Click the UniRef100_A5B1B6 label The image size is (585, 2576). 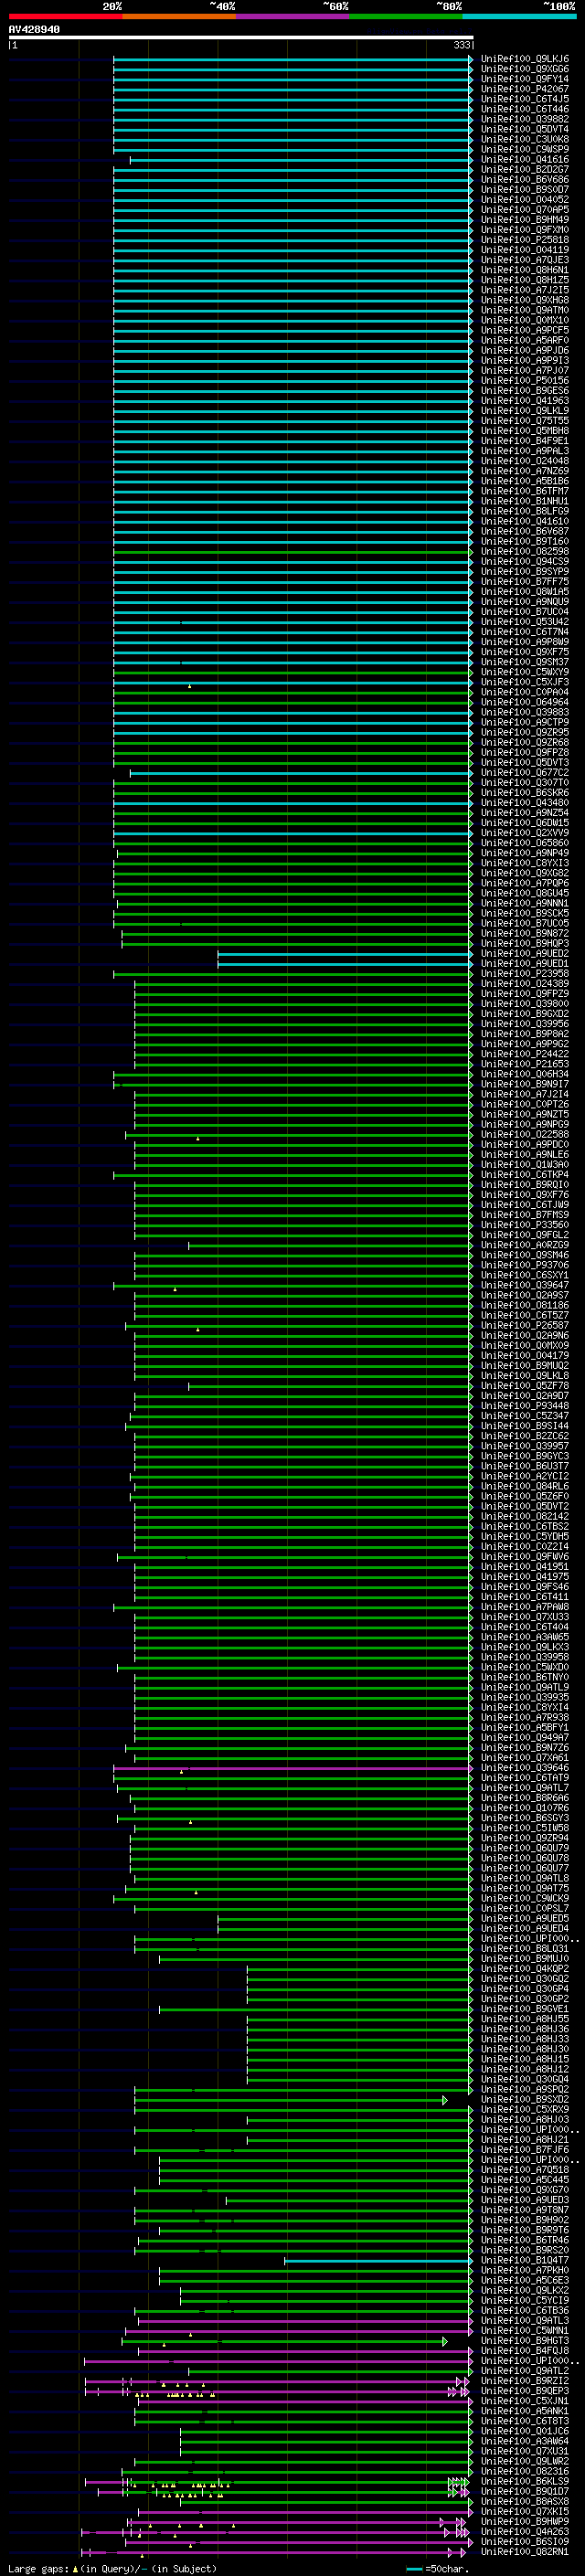(525, 481)
